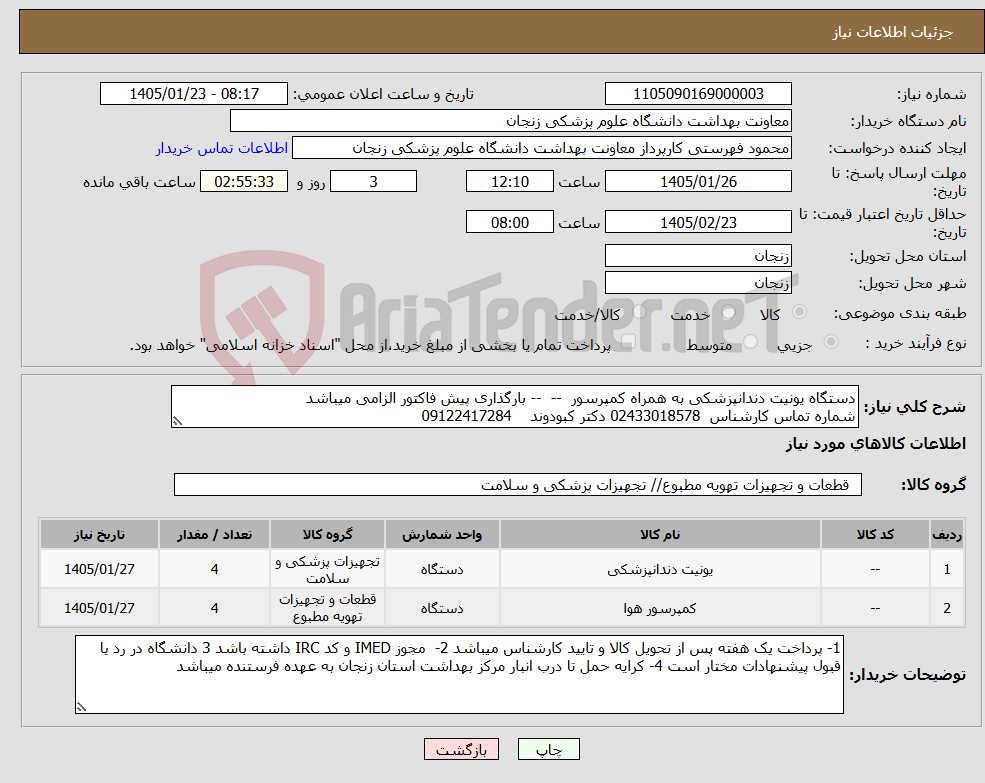The width and height of the screenshot is (985, 783).
Task: Click the need date cell in row 2
Action: pyautogui.click(x=99, y=608)
